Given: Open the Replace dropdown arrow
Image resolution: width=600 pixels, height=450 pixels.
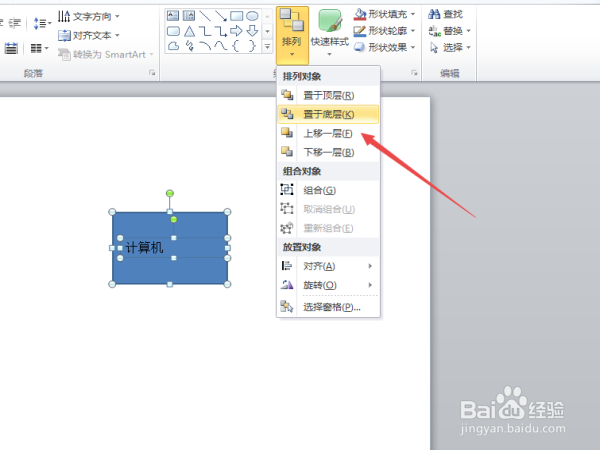Looking at the screenshot, I should 468,31.
